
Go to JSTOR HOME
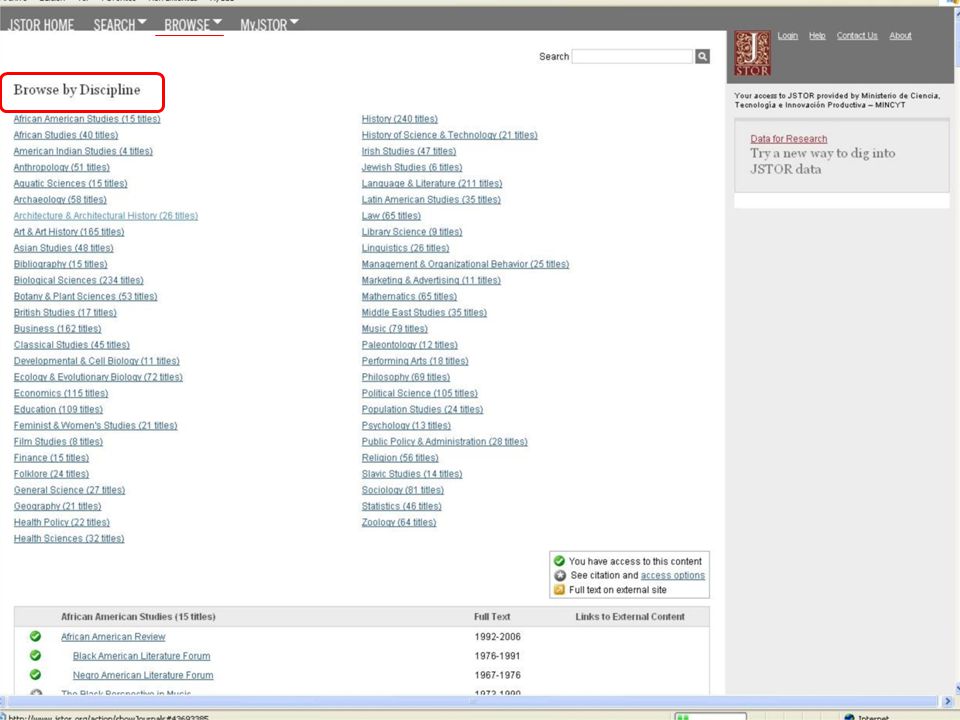(41, 24)
